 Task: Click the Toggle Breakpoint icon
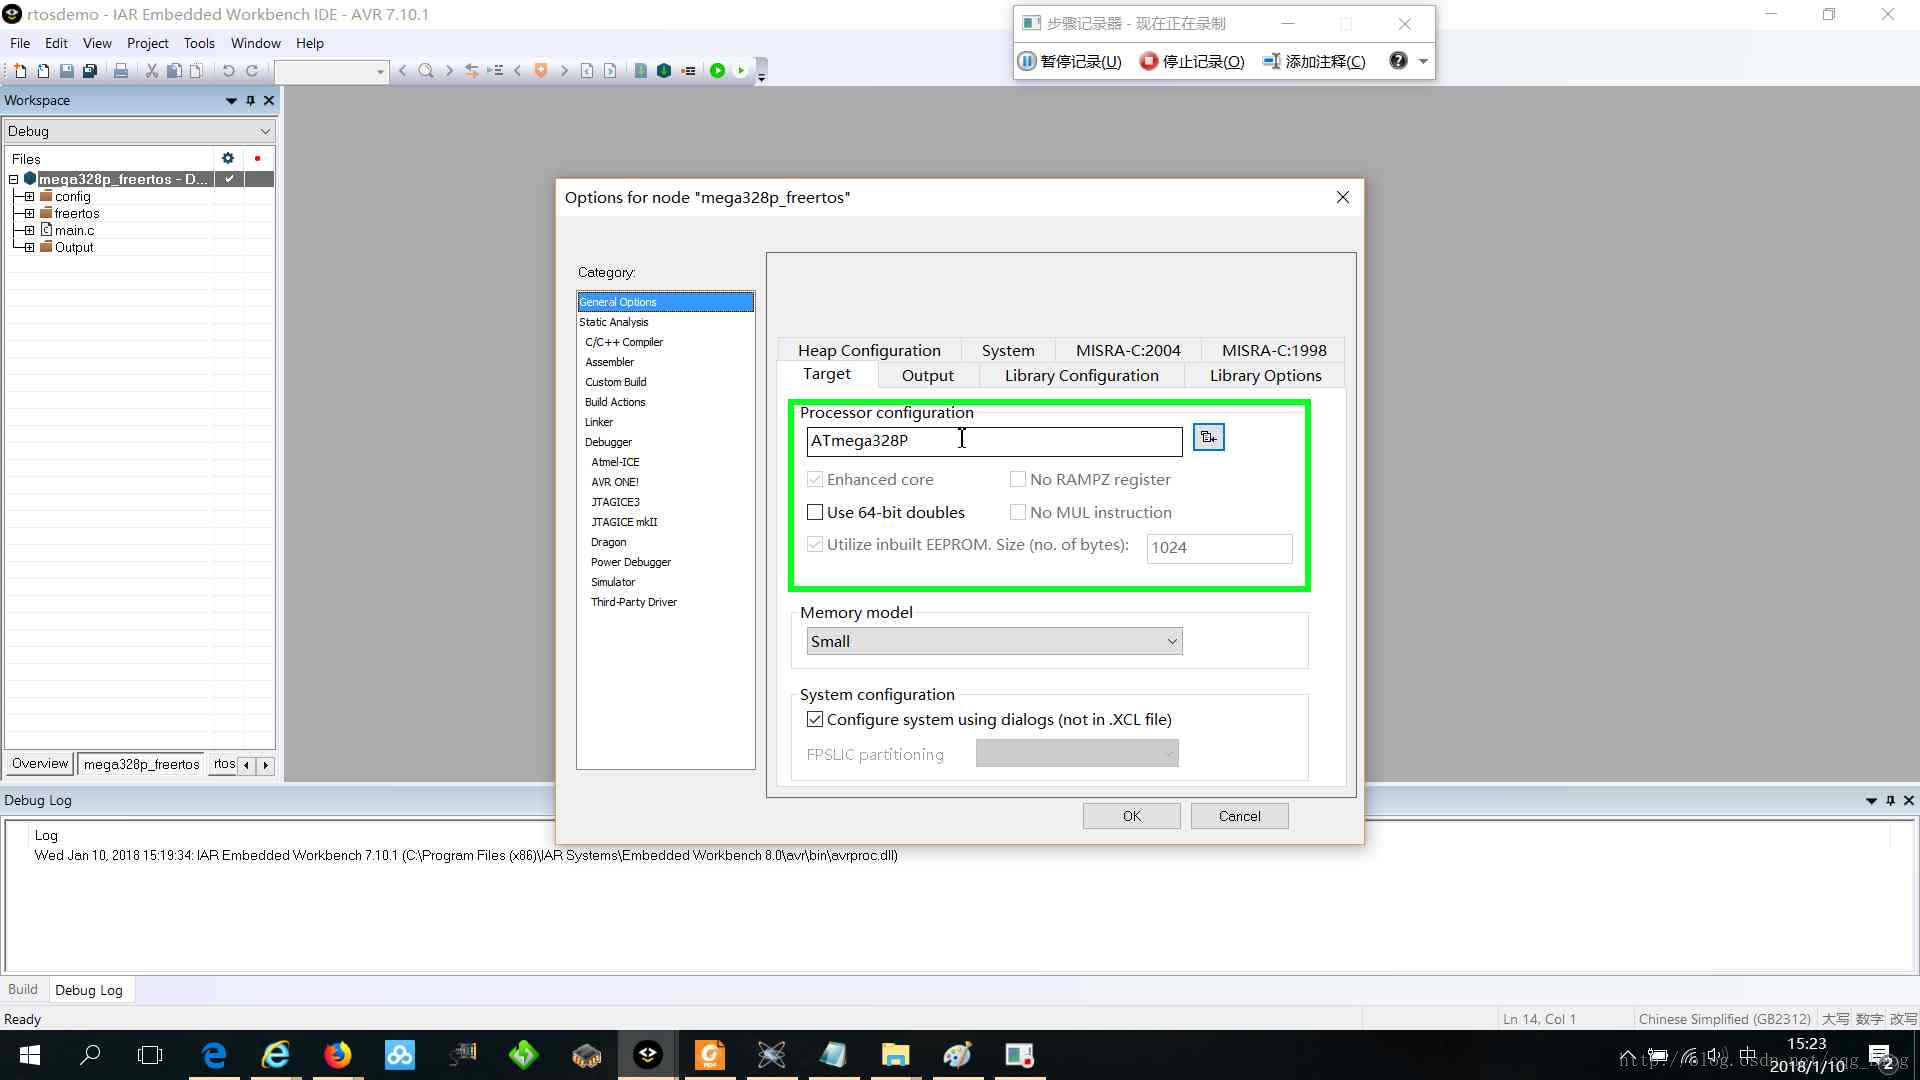coord(688,71)
